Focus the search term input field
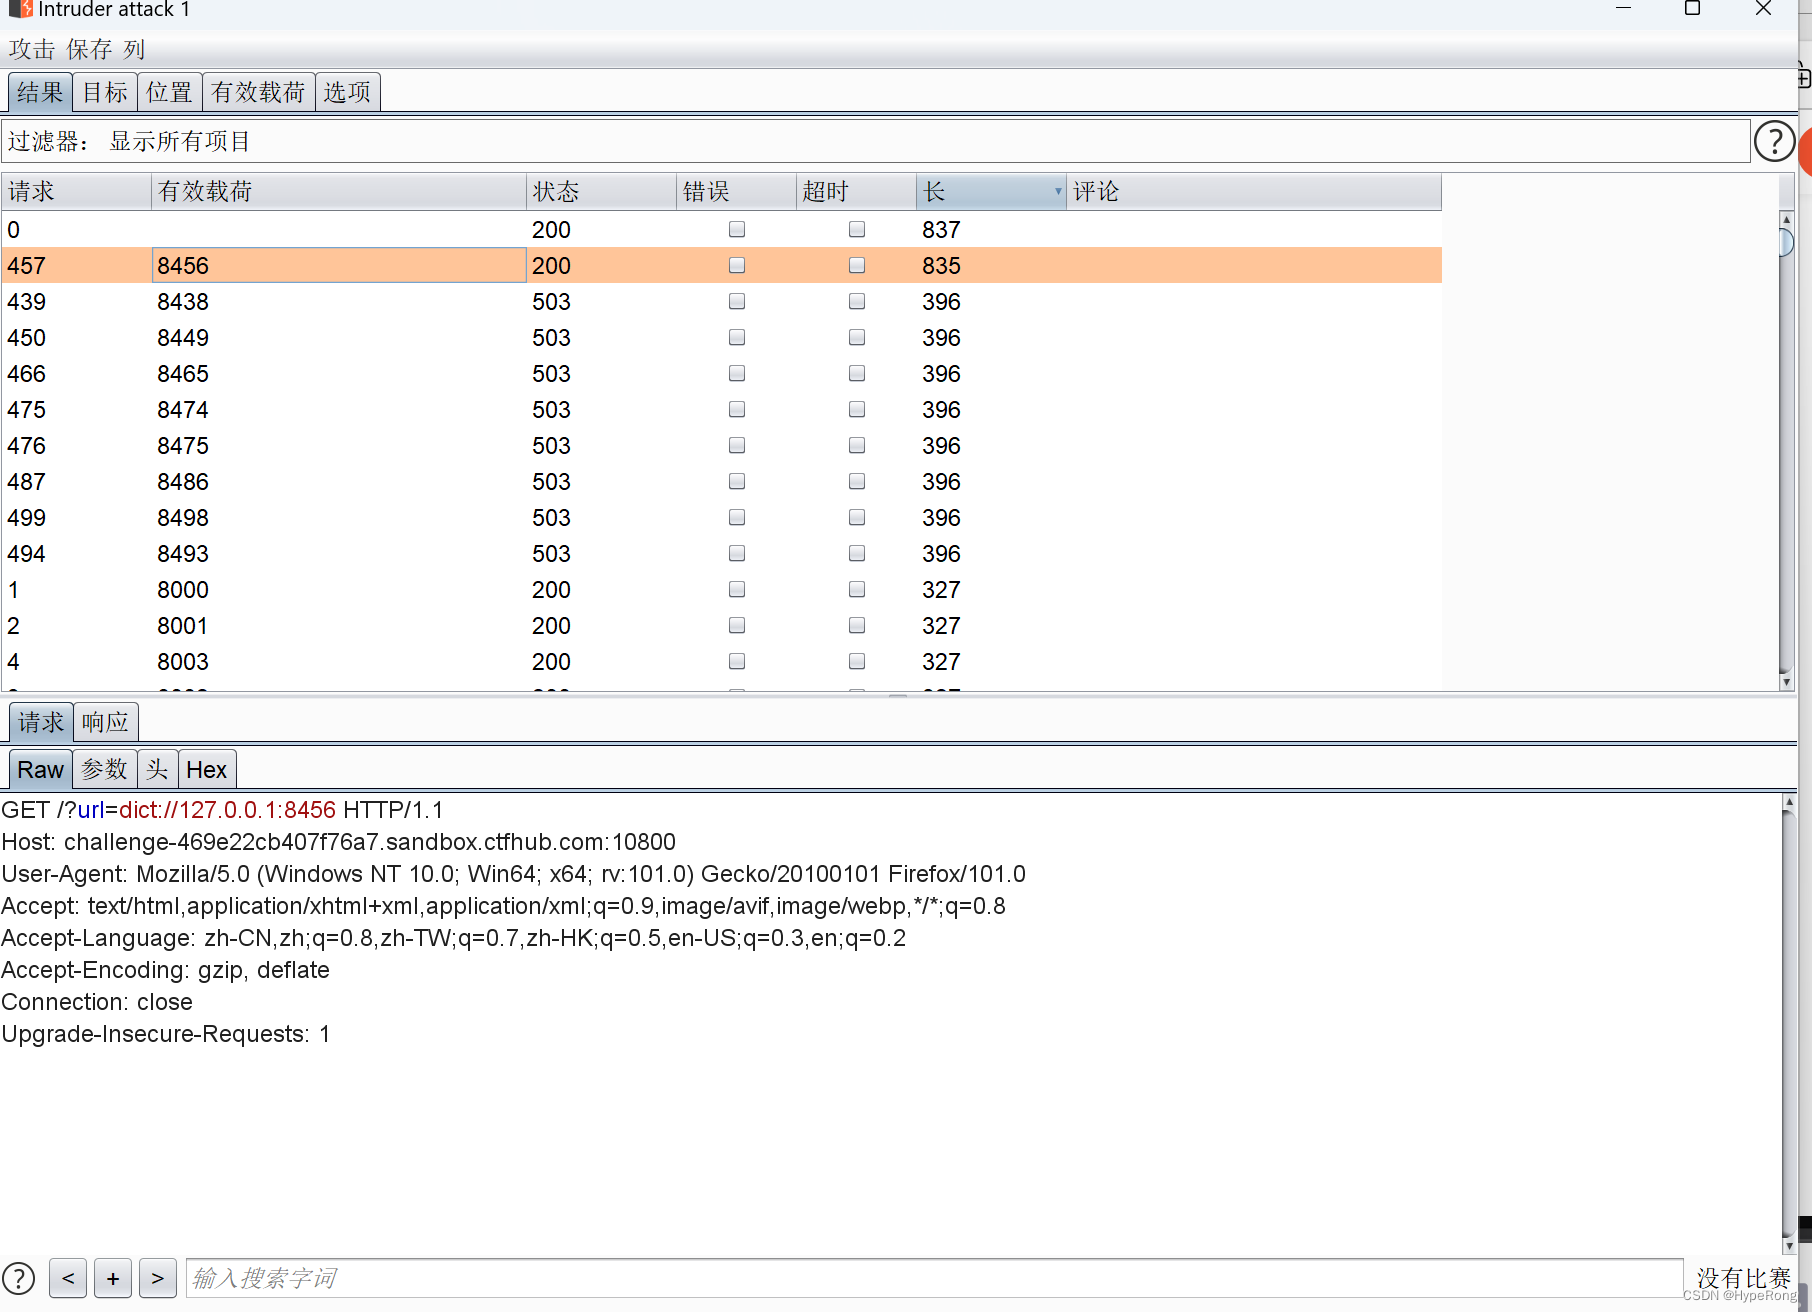Image resolution: width=1812 pixels, height=1312 pixels. click(934, 1278)
